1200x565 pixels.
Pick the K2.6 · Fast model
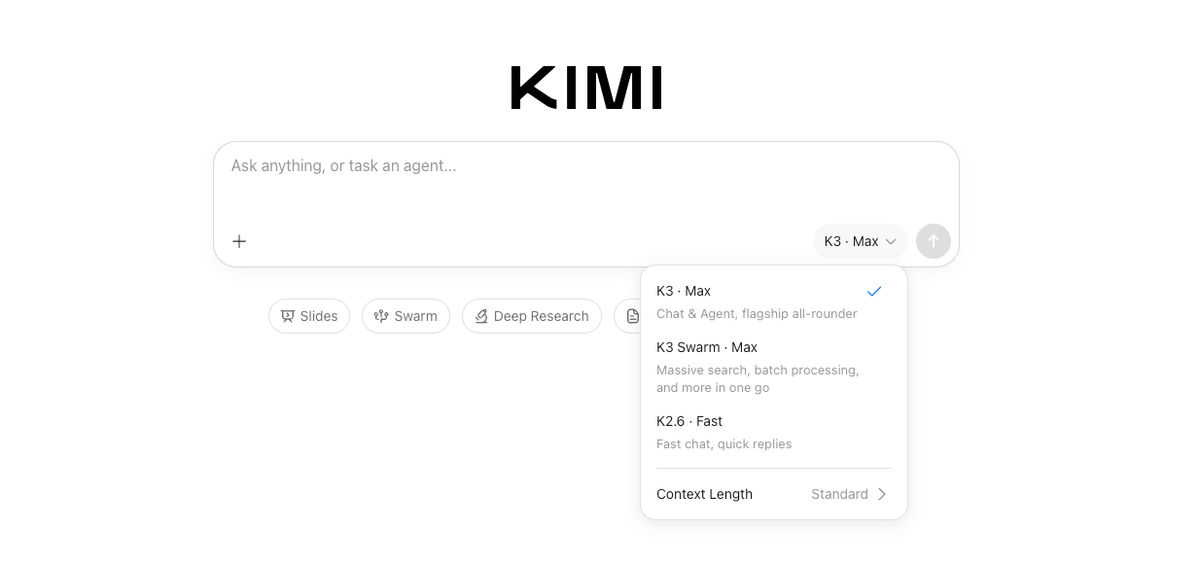click(773, 432)
